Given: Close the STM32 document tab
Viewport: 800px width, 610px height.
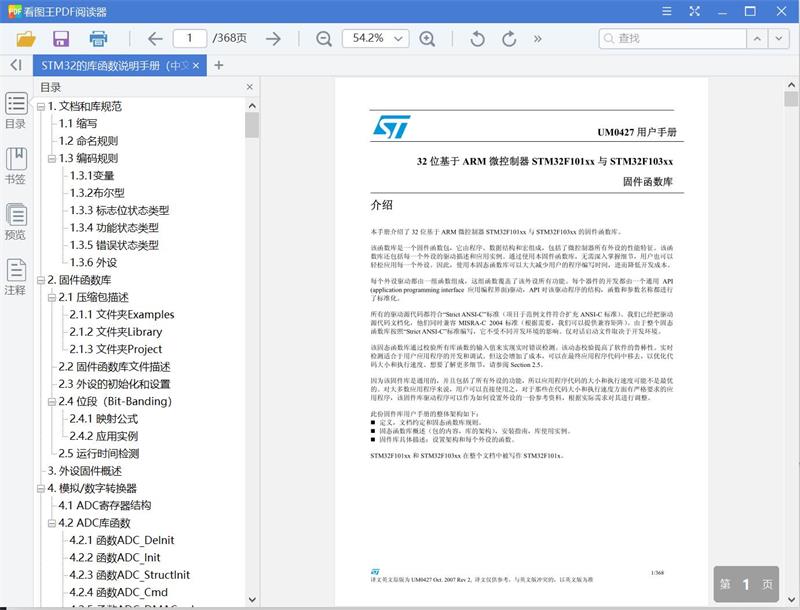Looking at the screenshot, I should (x=196, y=66).
